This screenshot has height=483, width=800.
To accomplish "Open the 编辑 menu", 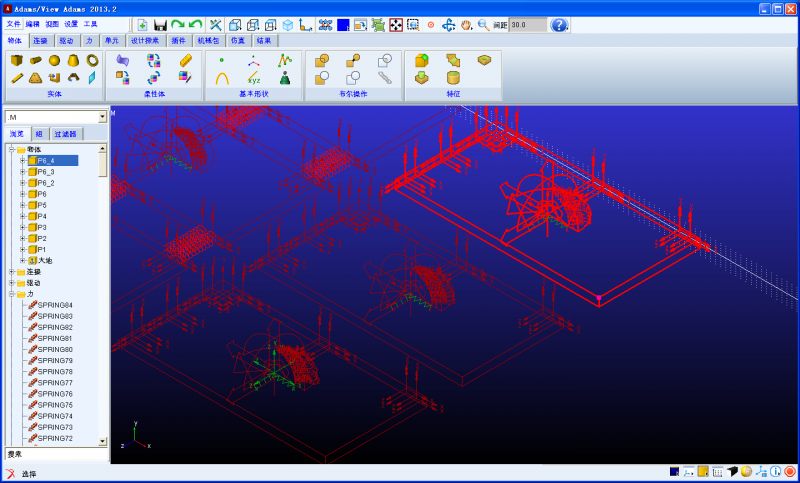I will 33,24.
